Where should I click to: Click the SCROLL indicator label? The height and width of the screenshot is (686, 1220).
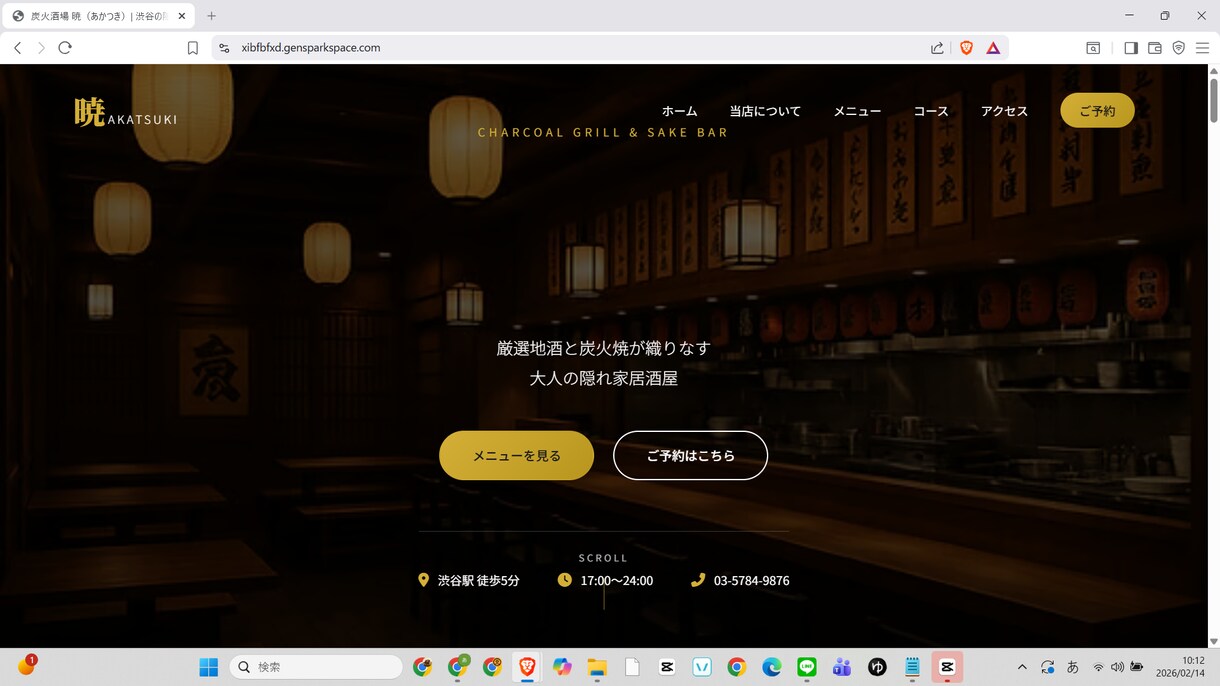(603, 558)
